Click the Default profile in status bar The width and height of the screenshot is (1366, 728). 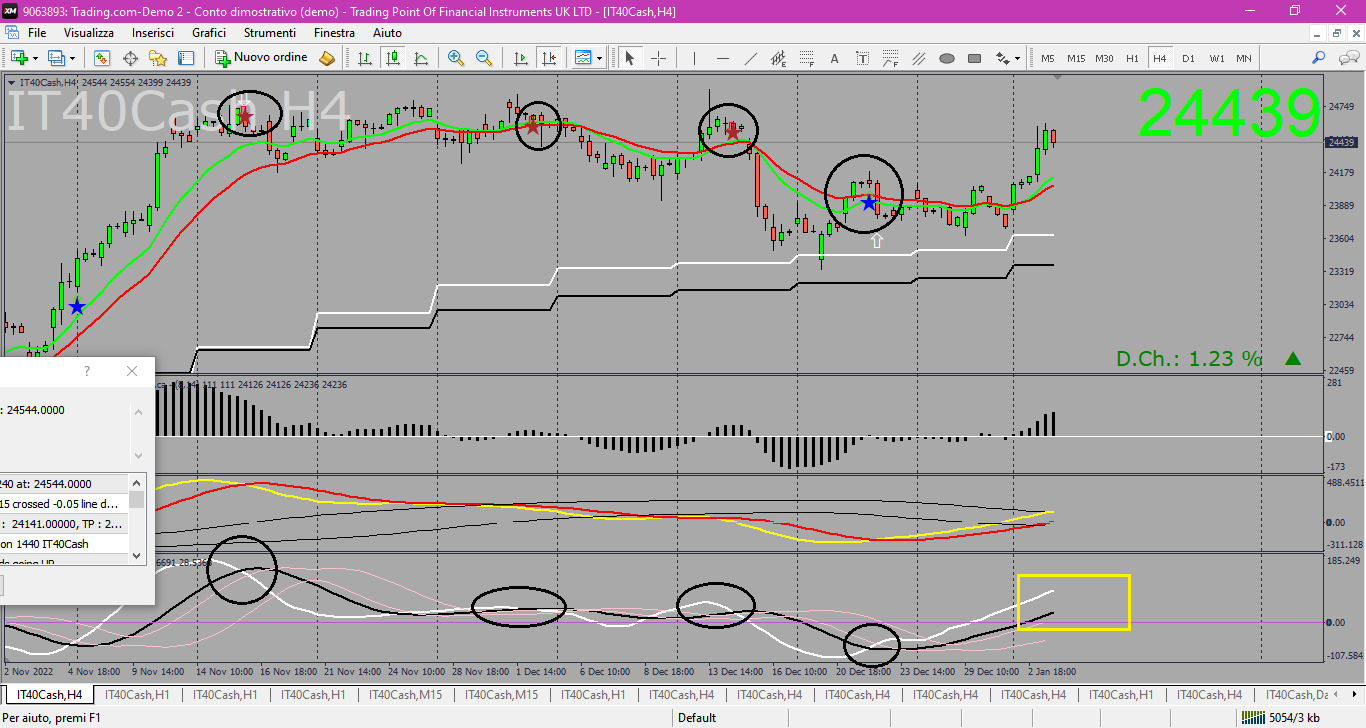[697, 717]
